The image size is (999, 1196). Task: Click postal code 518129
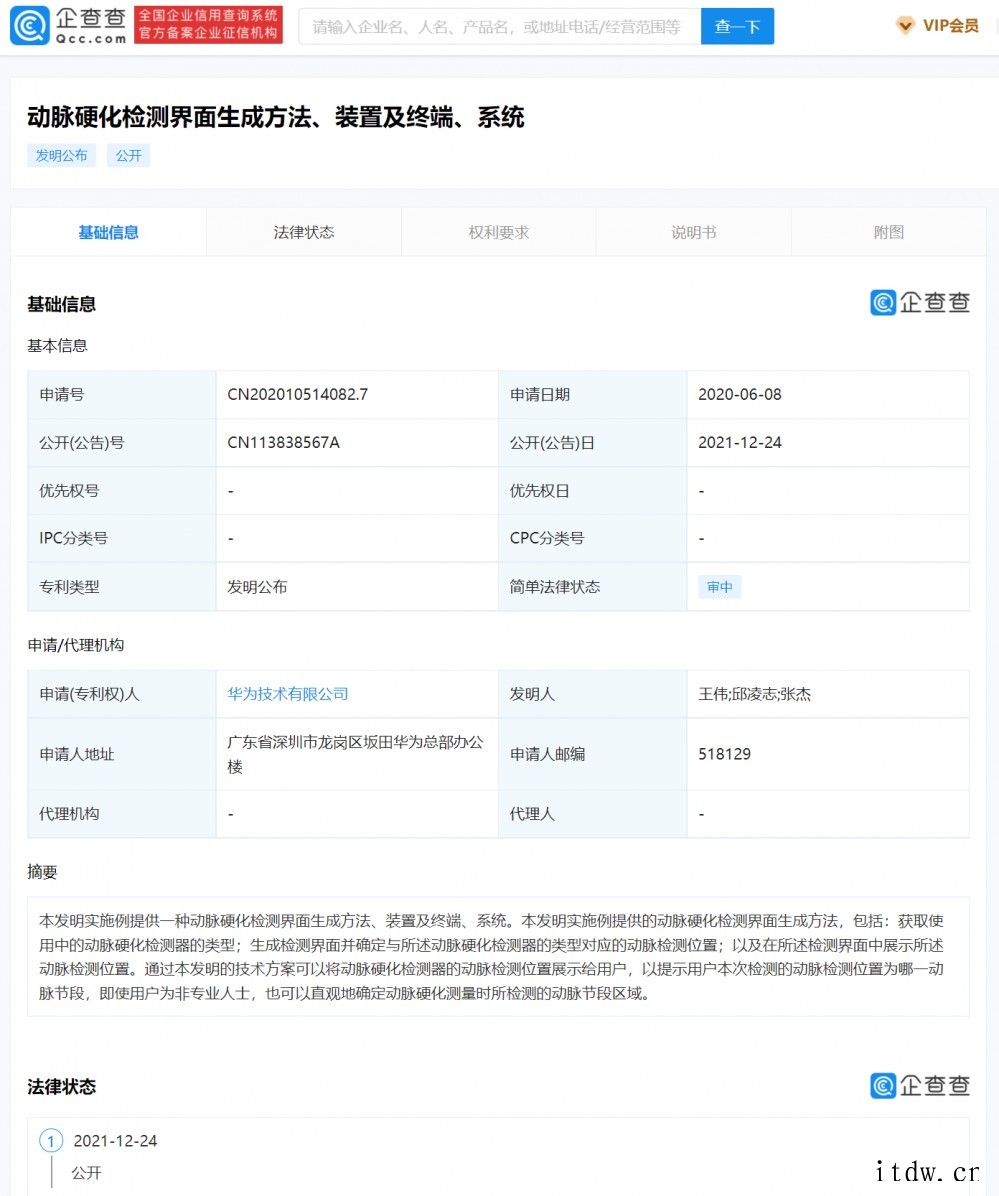tap(724, 754)
